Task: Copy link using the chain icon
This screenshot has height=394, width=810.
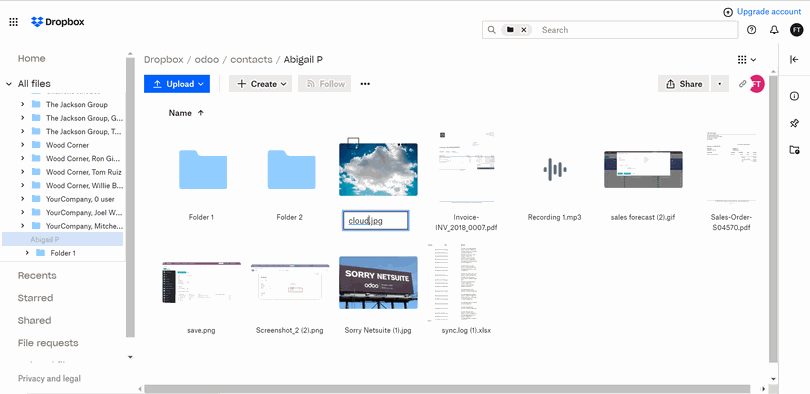Action: coord(742,84)
